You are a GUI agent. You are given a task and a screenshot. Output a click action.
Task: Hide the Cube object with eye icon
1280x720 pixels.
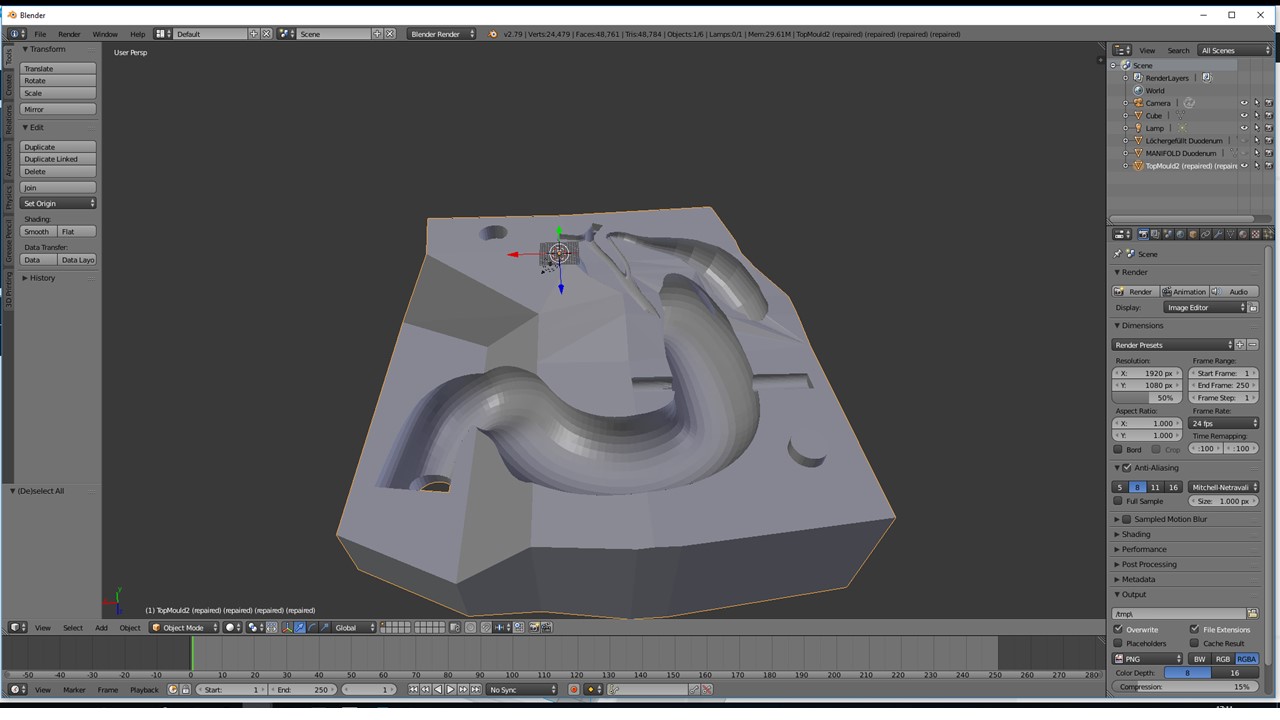click(1244, 115)
